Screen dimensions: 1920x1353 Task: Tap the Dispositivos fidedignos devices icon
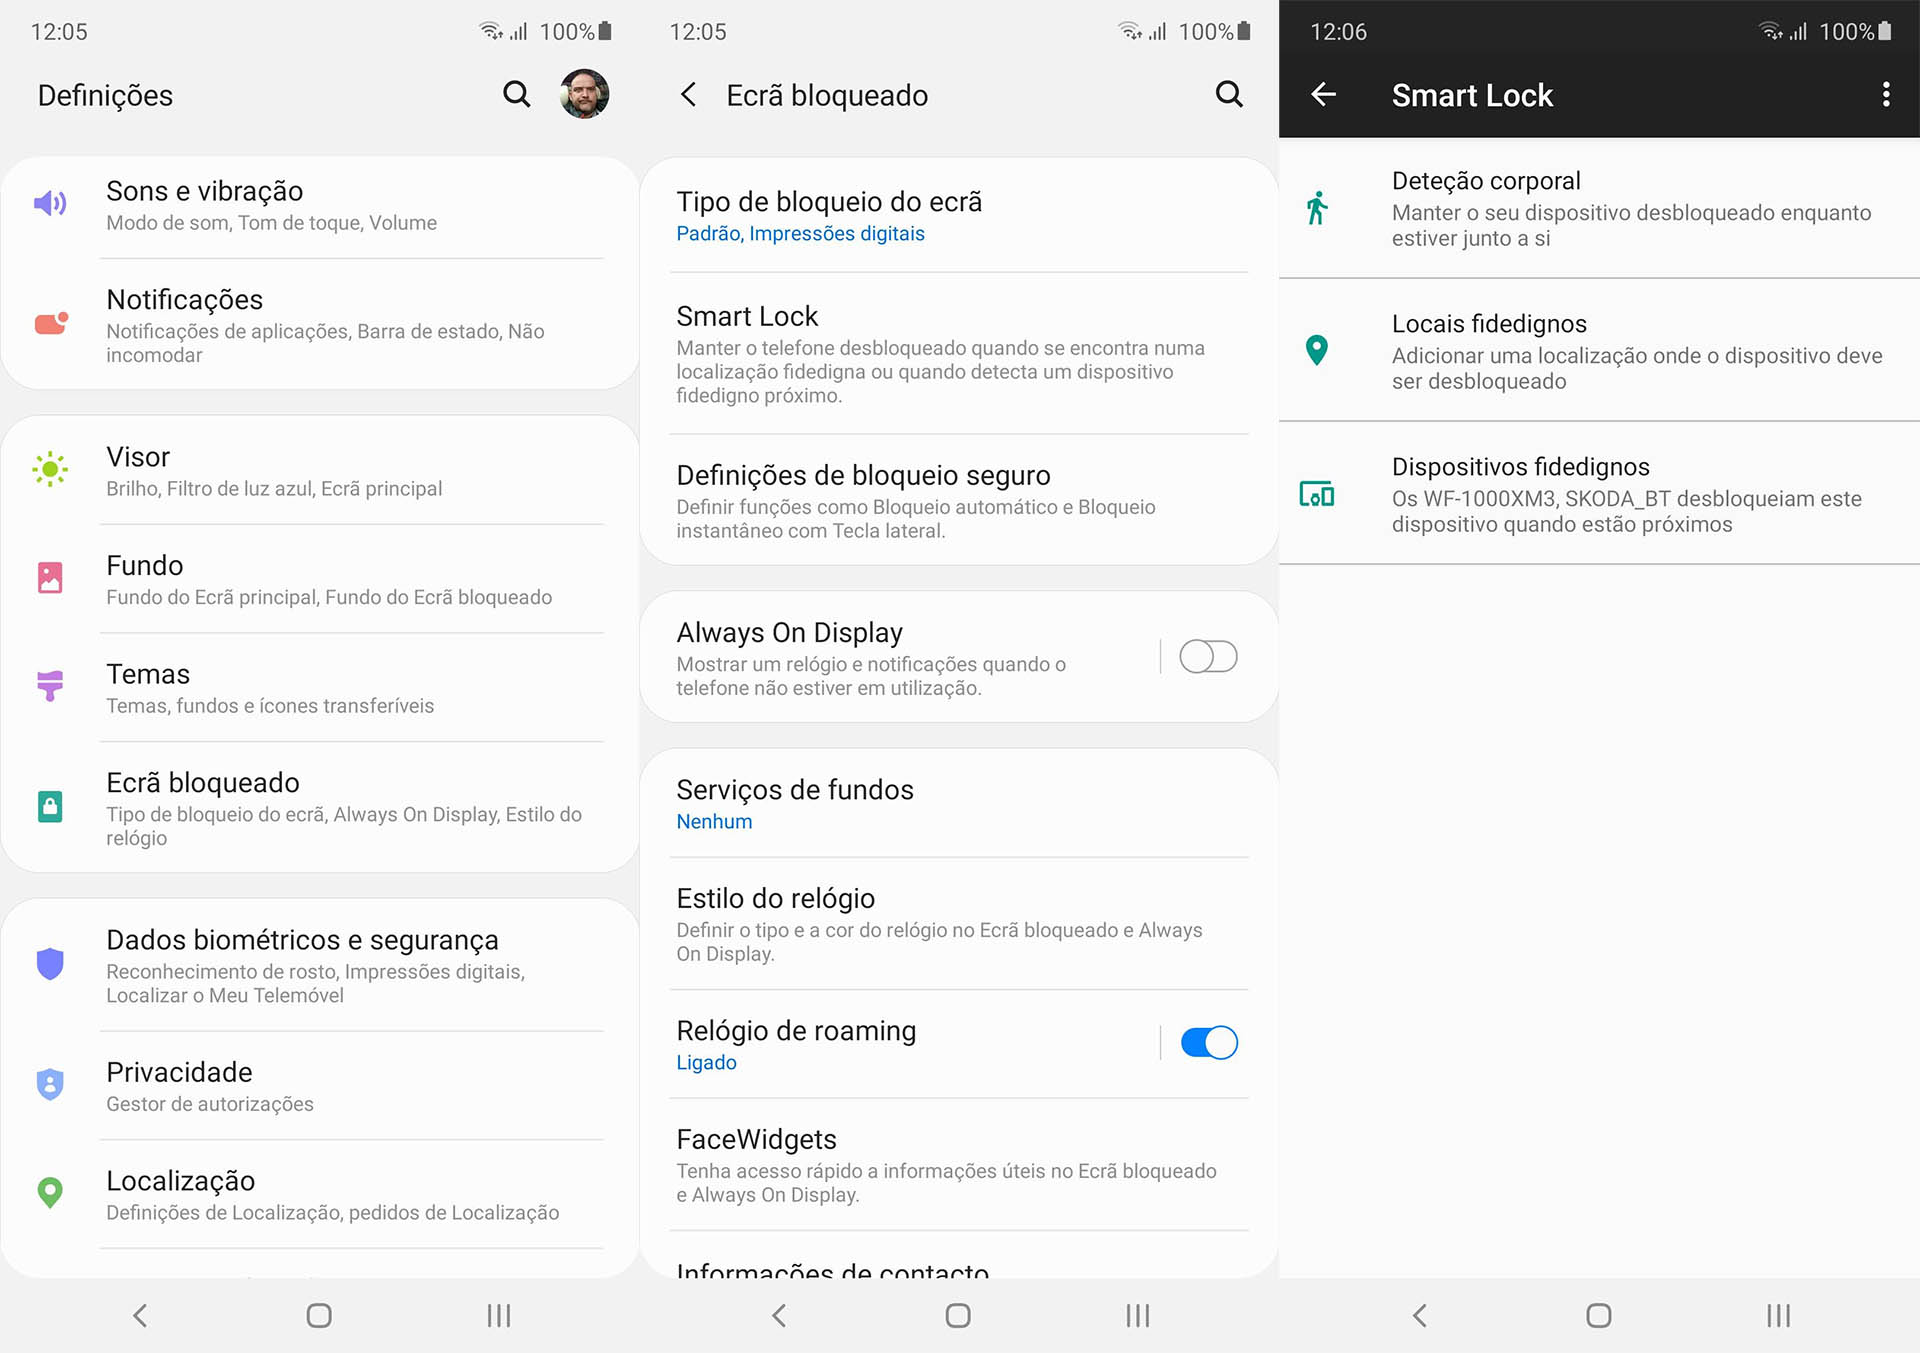[1317, 494]
